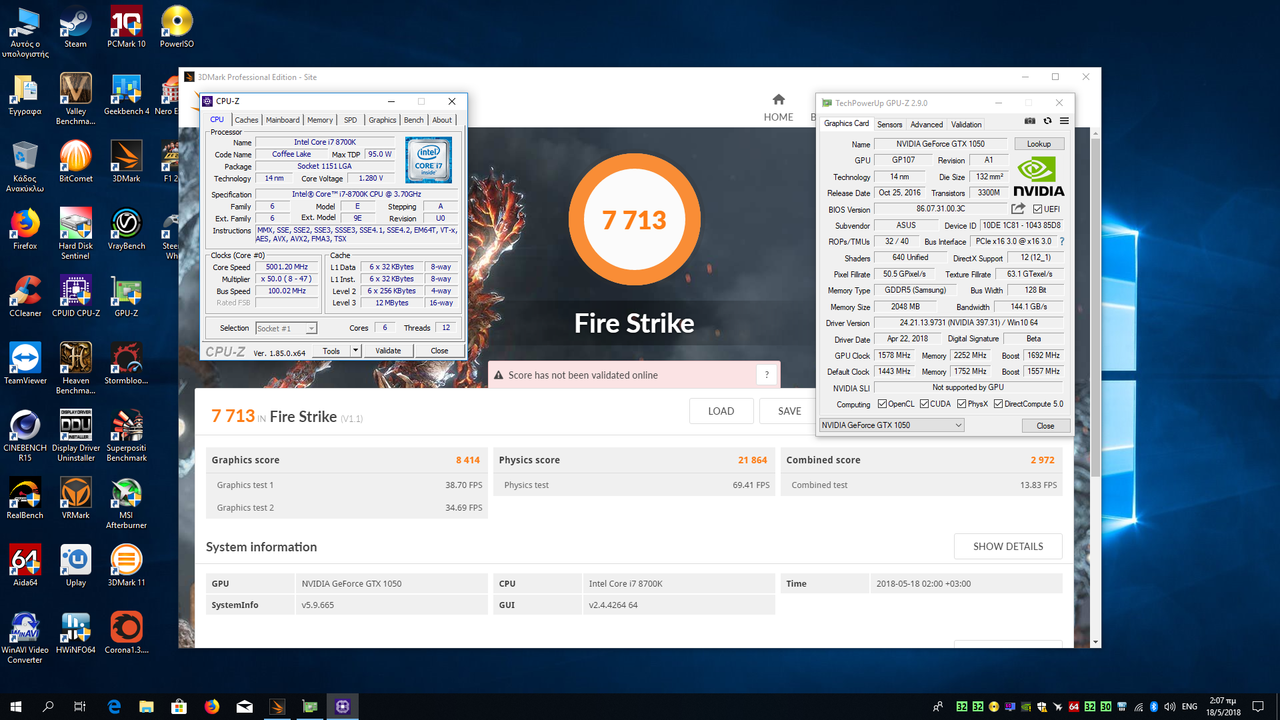Click the SHOW DETAILS button
This screenshot has height=720, width=1280.
[x=1008, y=546]
